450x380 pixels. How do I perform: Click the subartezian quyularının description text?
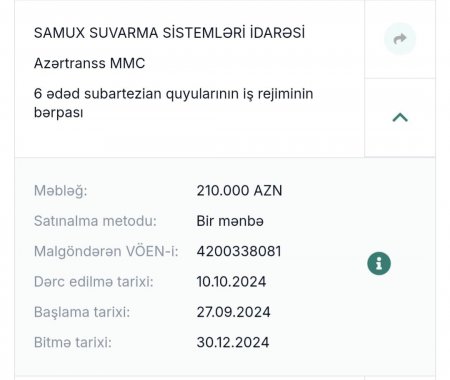(x=173, y=103)
